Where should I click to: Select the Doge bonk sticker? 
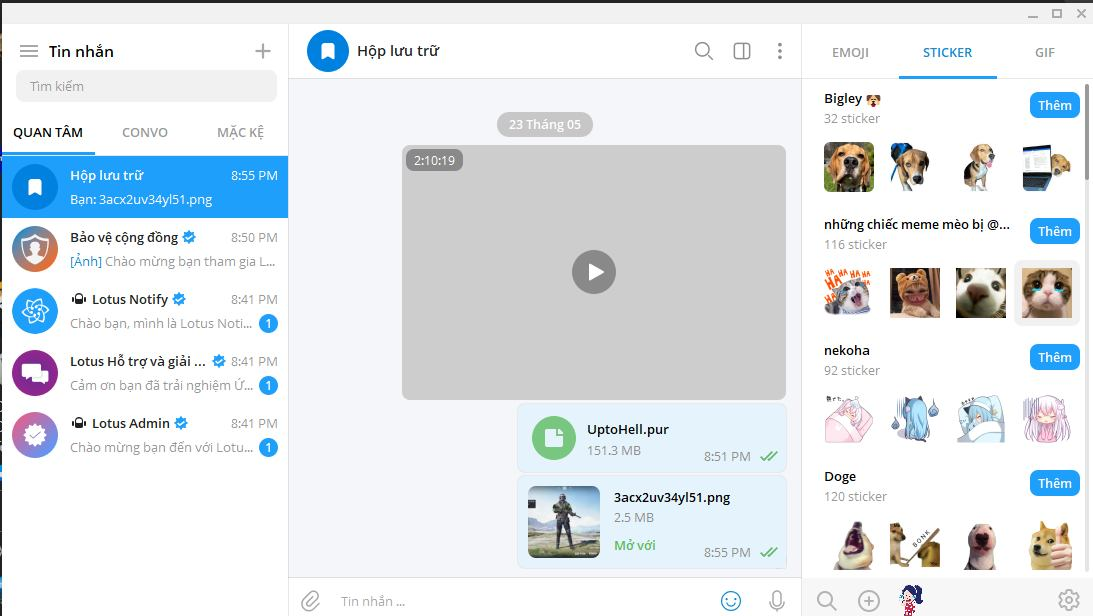tap(915, 545)
